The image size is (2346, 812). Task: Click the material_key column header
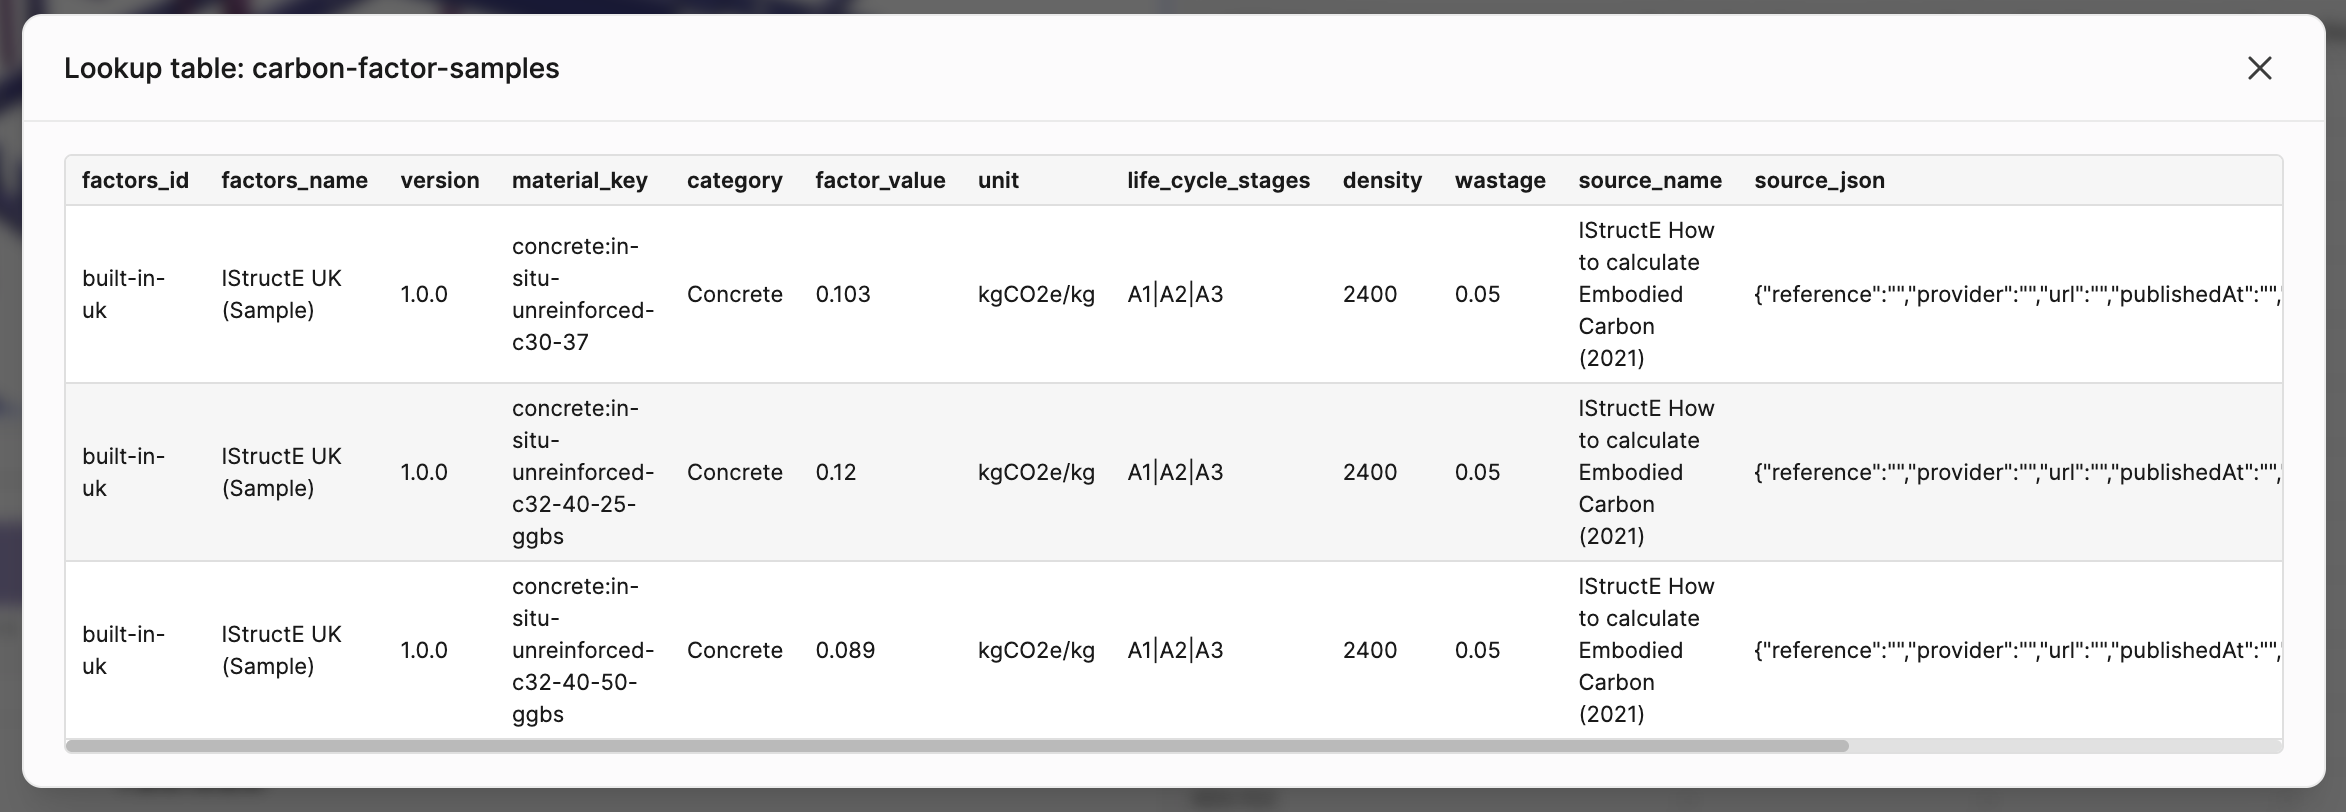pyautogui.click(x=580, y=180)
